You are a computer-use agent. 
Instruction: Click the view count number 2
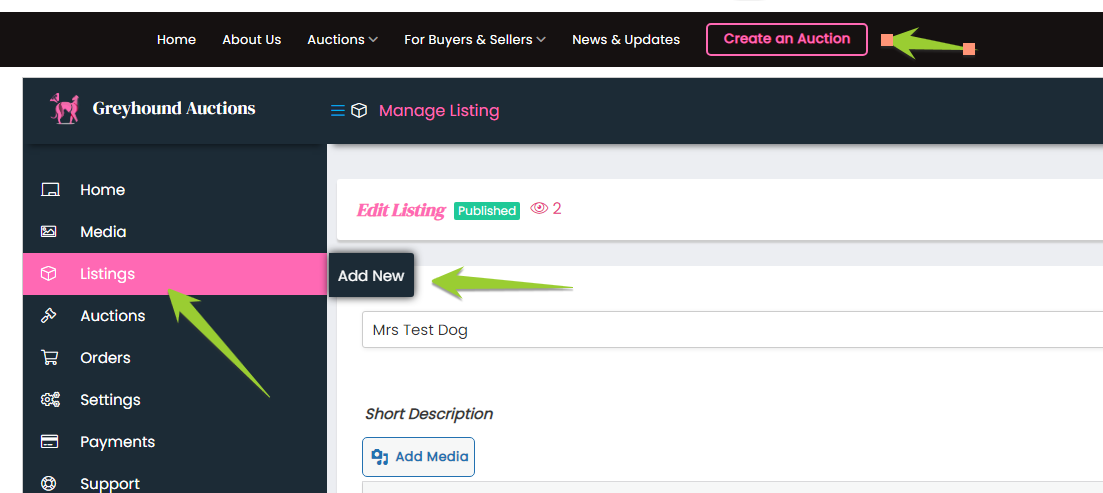(557, 208)
